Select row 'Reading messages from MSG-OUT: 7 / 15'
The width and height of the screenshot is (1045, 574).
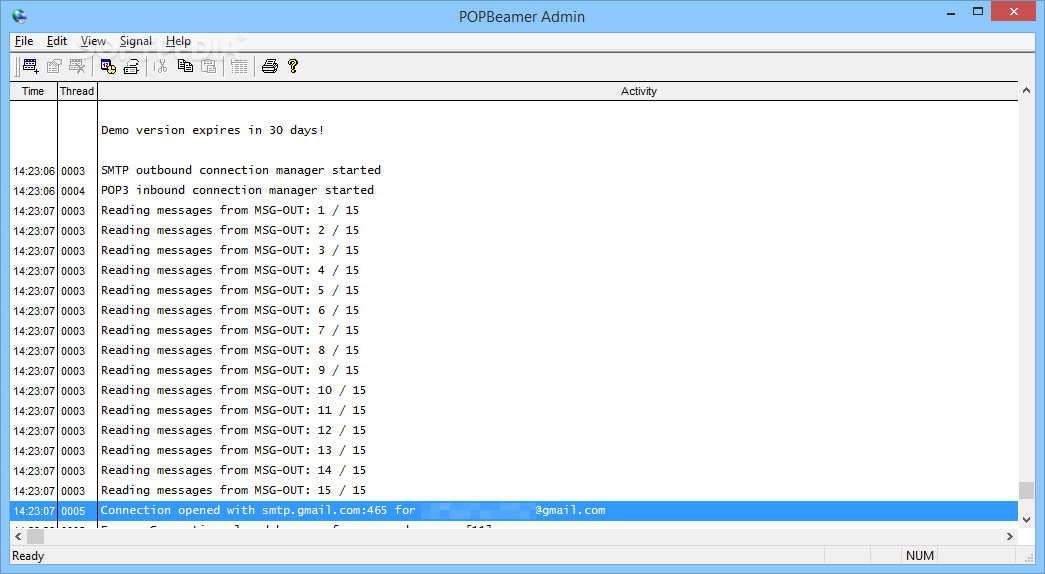514,331
